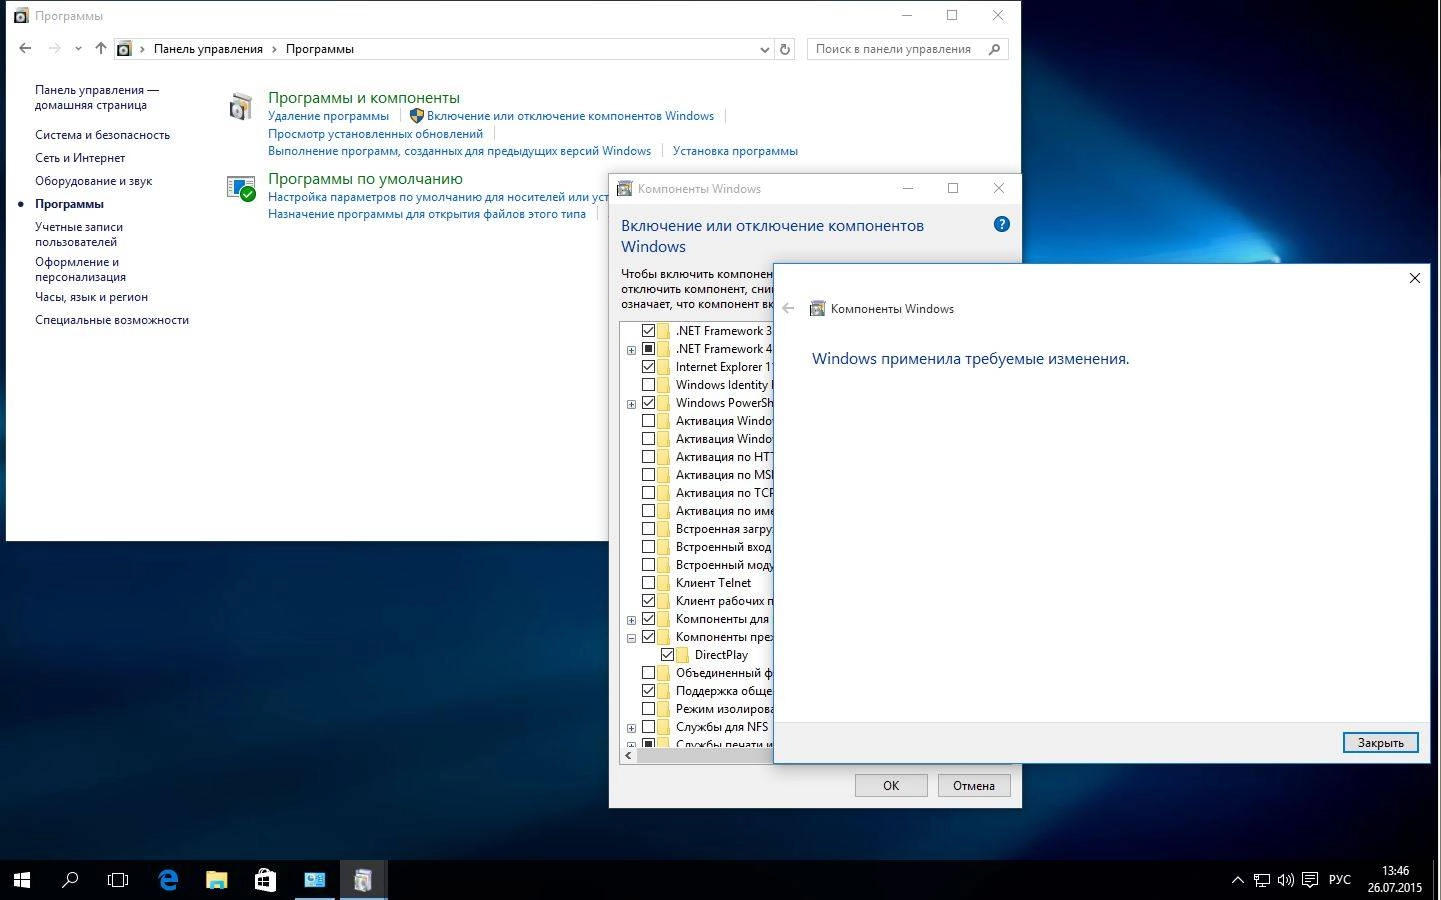The image size is (1441, 900).
Task: Check the Службы для NFS checkbox
Action: point(648,727)
